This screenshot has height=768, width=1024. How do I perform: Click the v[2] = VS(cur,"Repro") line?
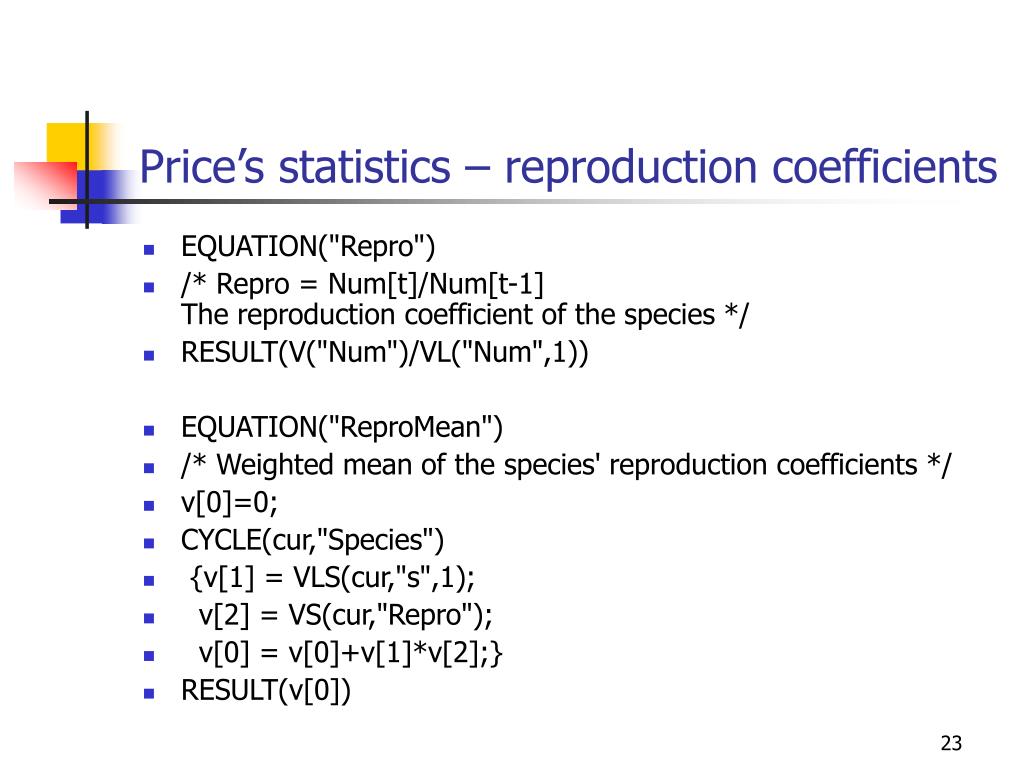(x=345, y=615)
